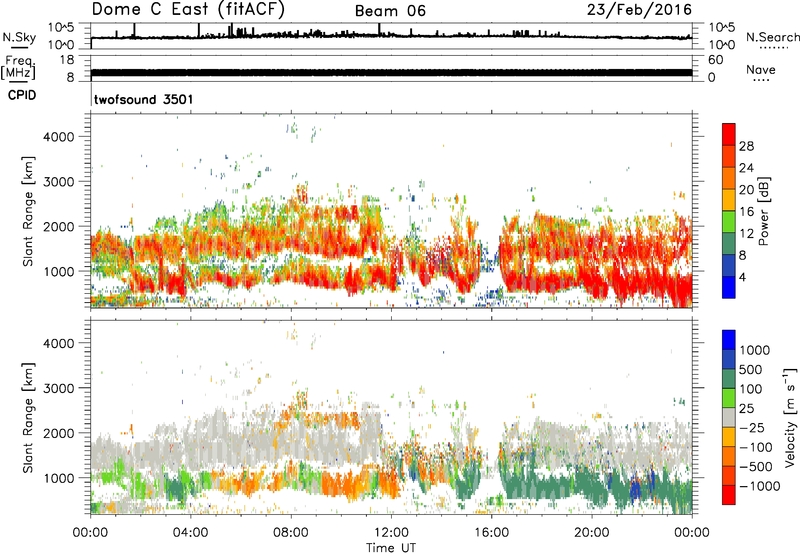800x554 pixels.
Task: Click the '12:00' time tick label
Action: click(391, 533)
